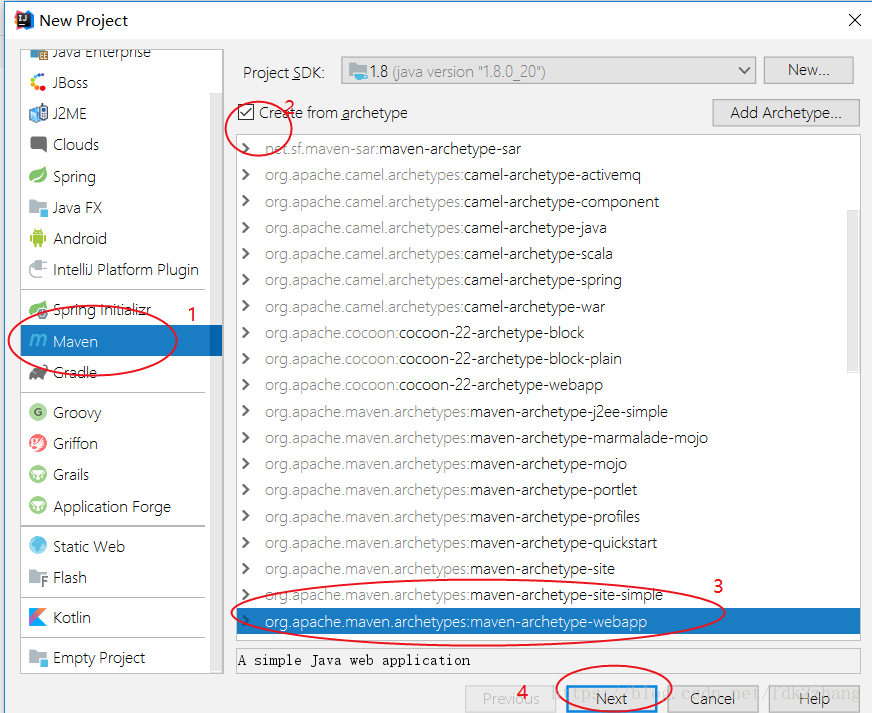Expand the camel-archetype-scala node
The width and height of the screenshot is (872, 713).
(245, 254)
